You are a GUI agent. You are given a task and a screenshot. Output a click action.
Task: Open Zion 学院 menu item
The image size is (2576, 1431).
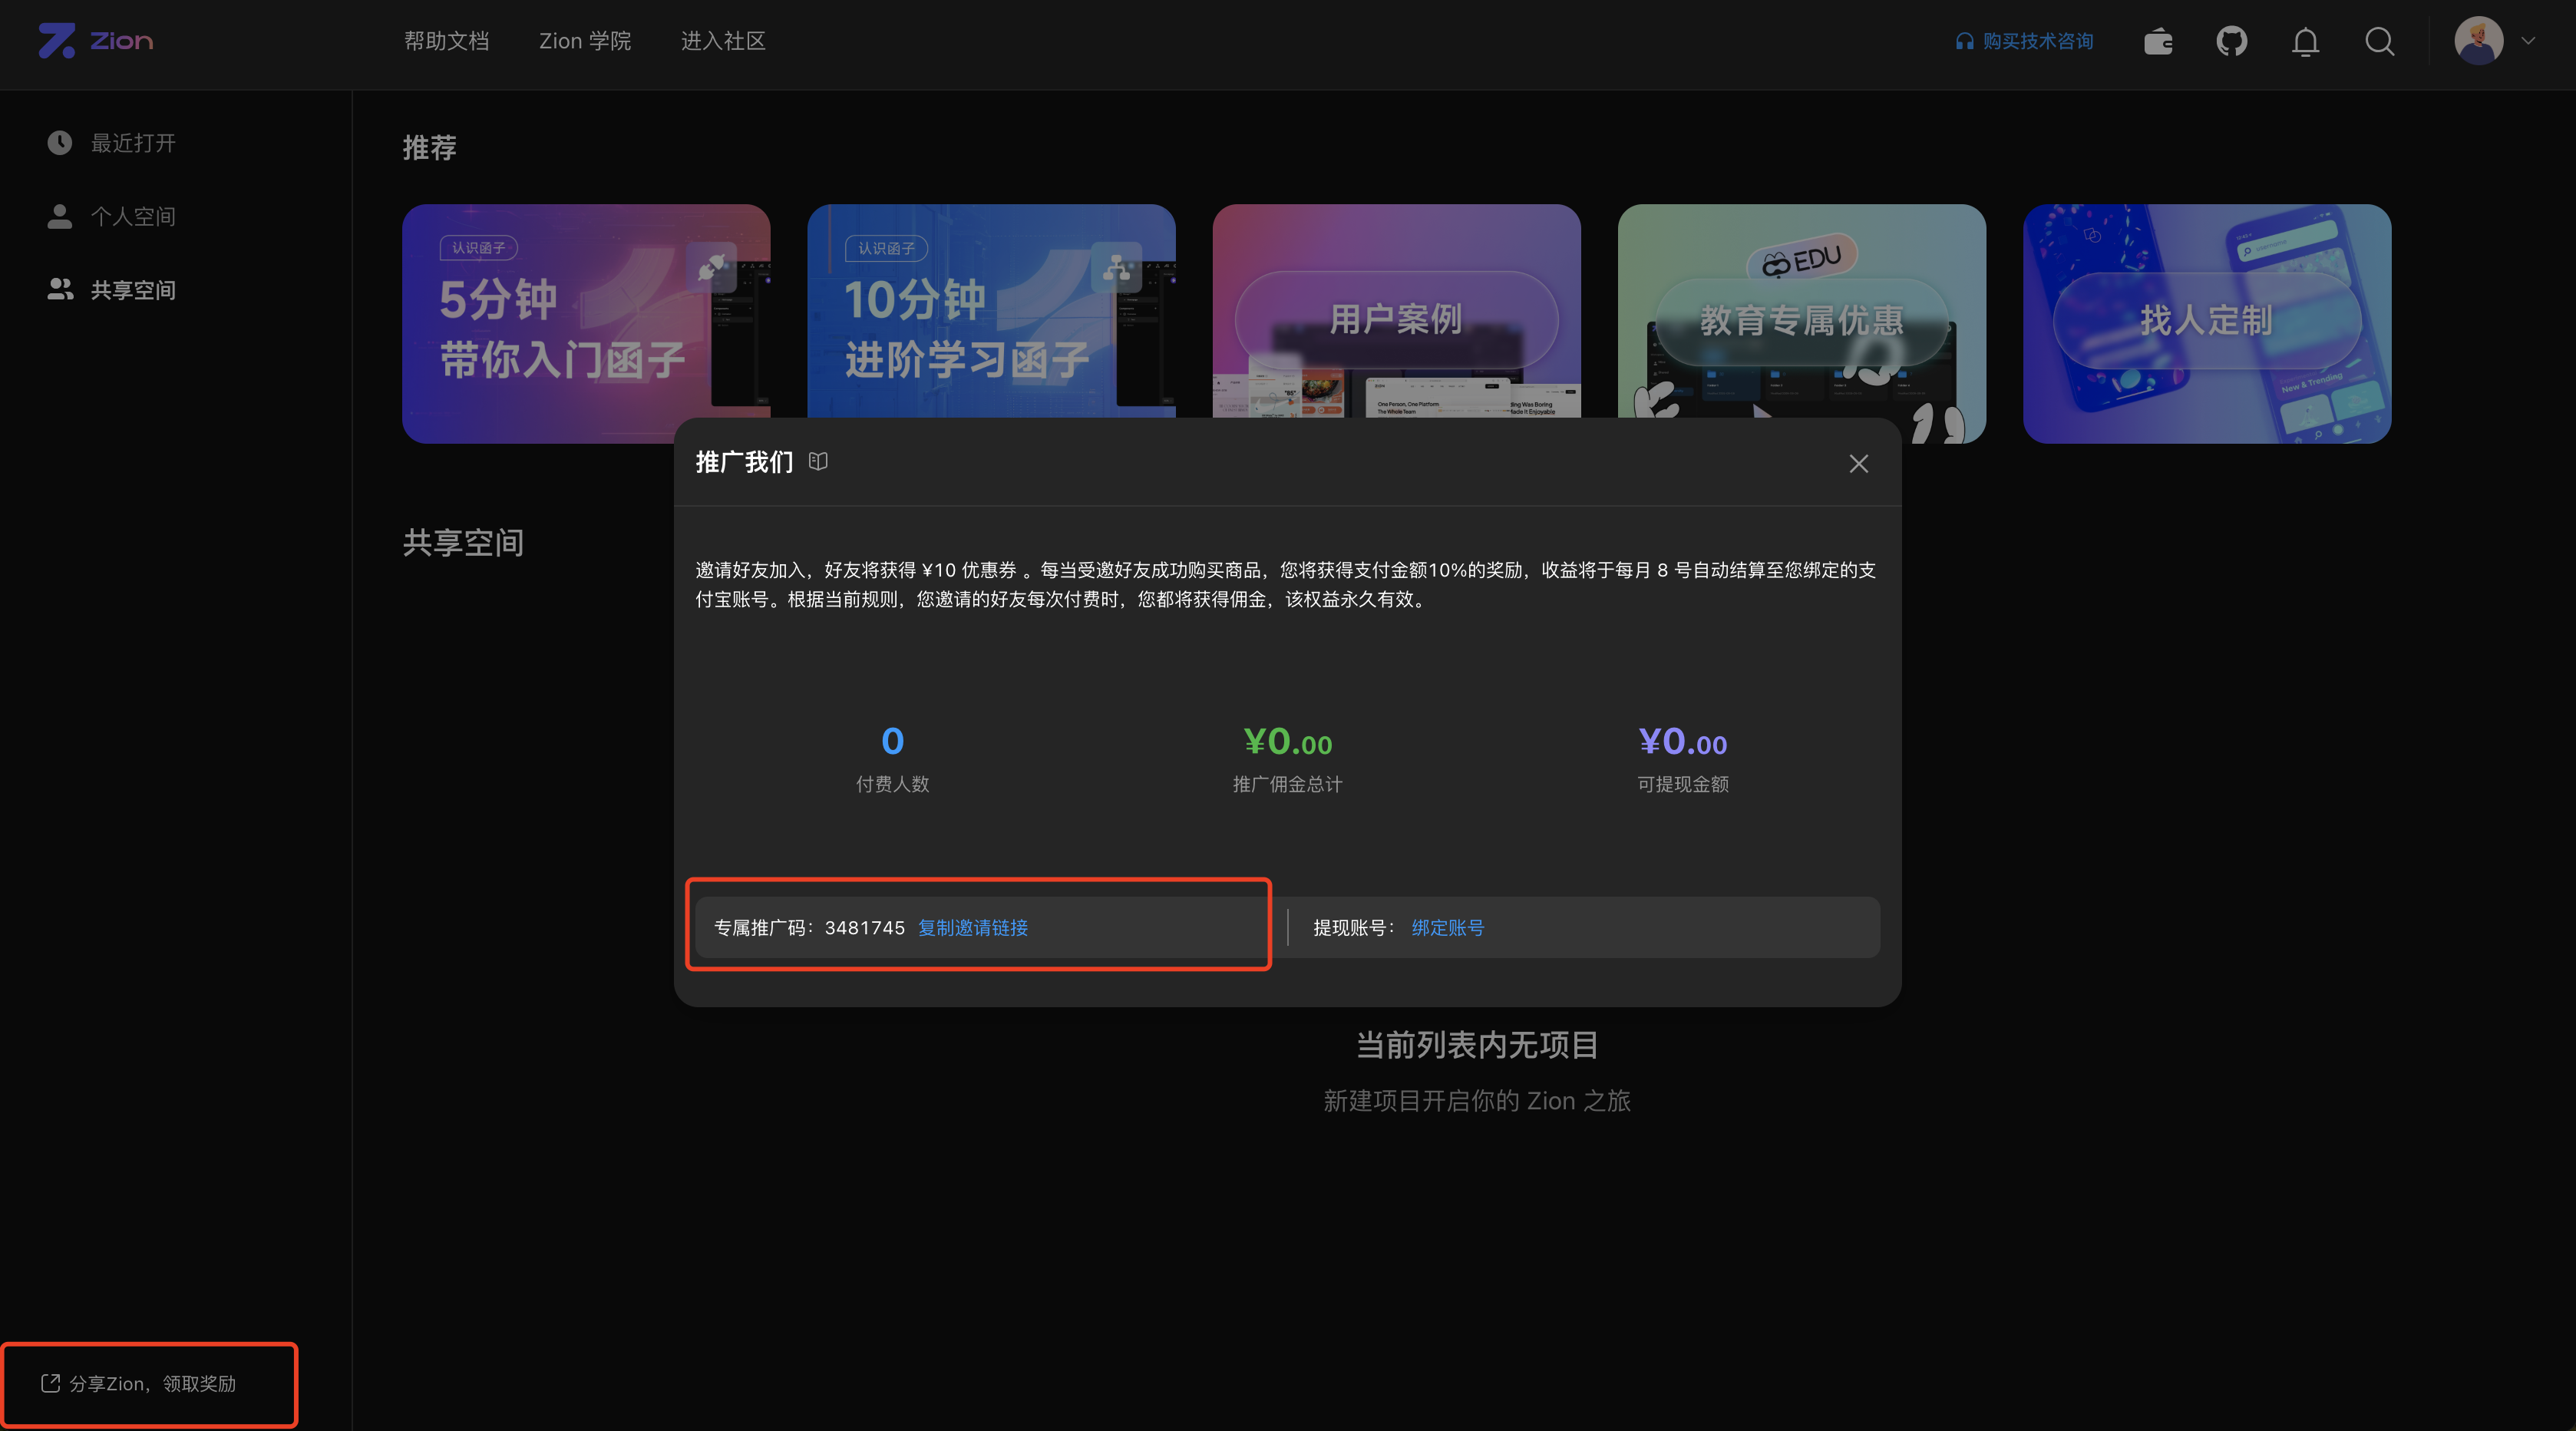pos(585,41)
